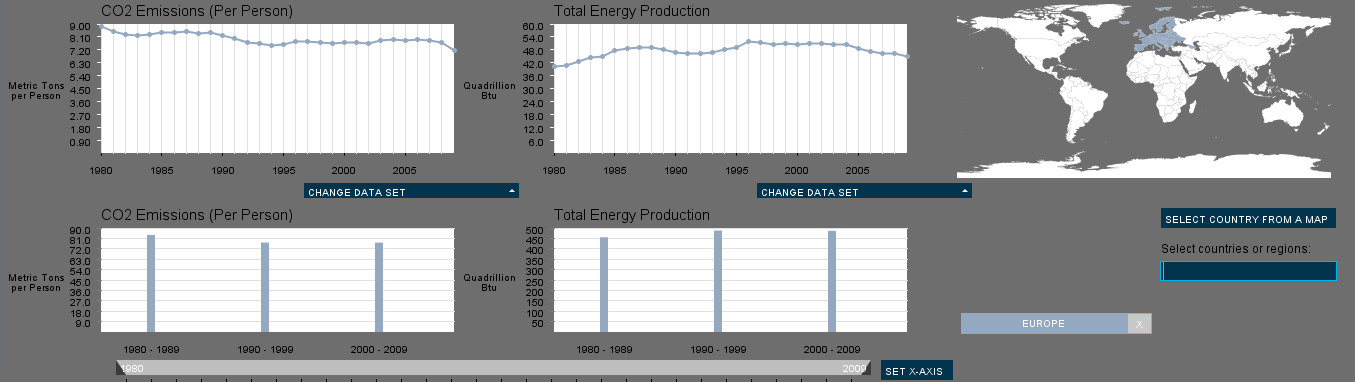The image size is (1355, 382).
Task: Click the CO2 Emissions bar chart title
Action: pos(197,215)
